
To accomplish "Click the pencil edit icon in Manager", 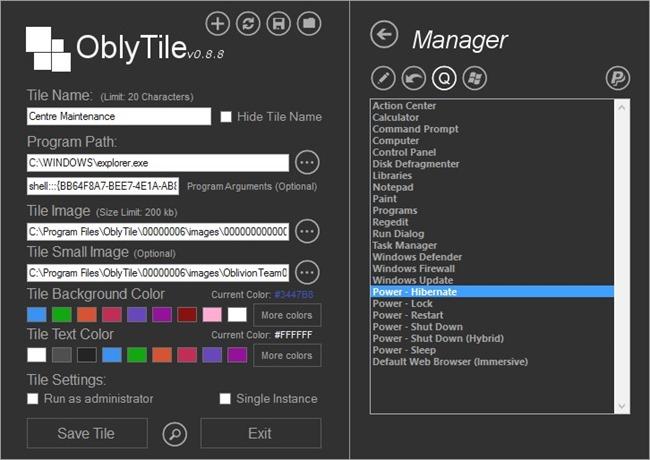I will coord(383,78).
